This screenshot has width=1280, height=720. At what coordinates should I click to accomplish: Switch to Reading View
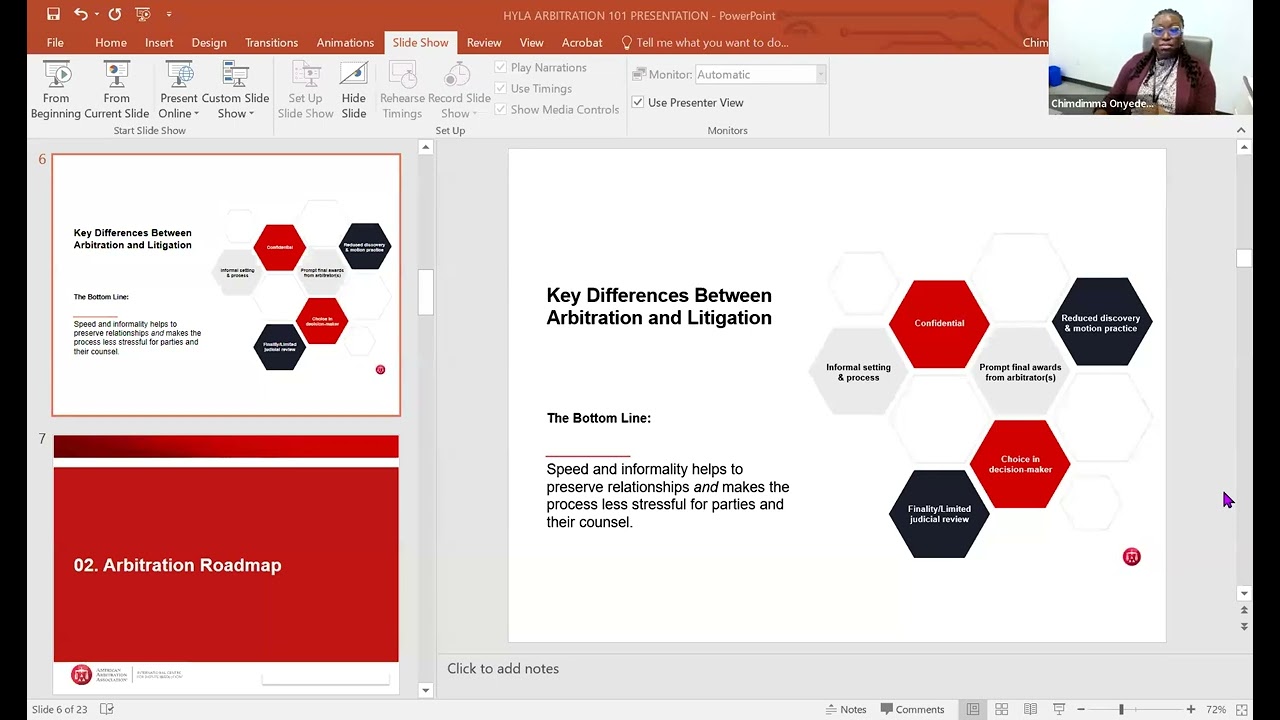point(1030,709)
